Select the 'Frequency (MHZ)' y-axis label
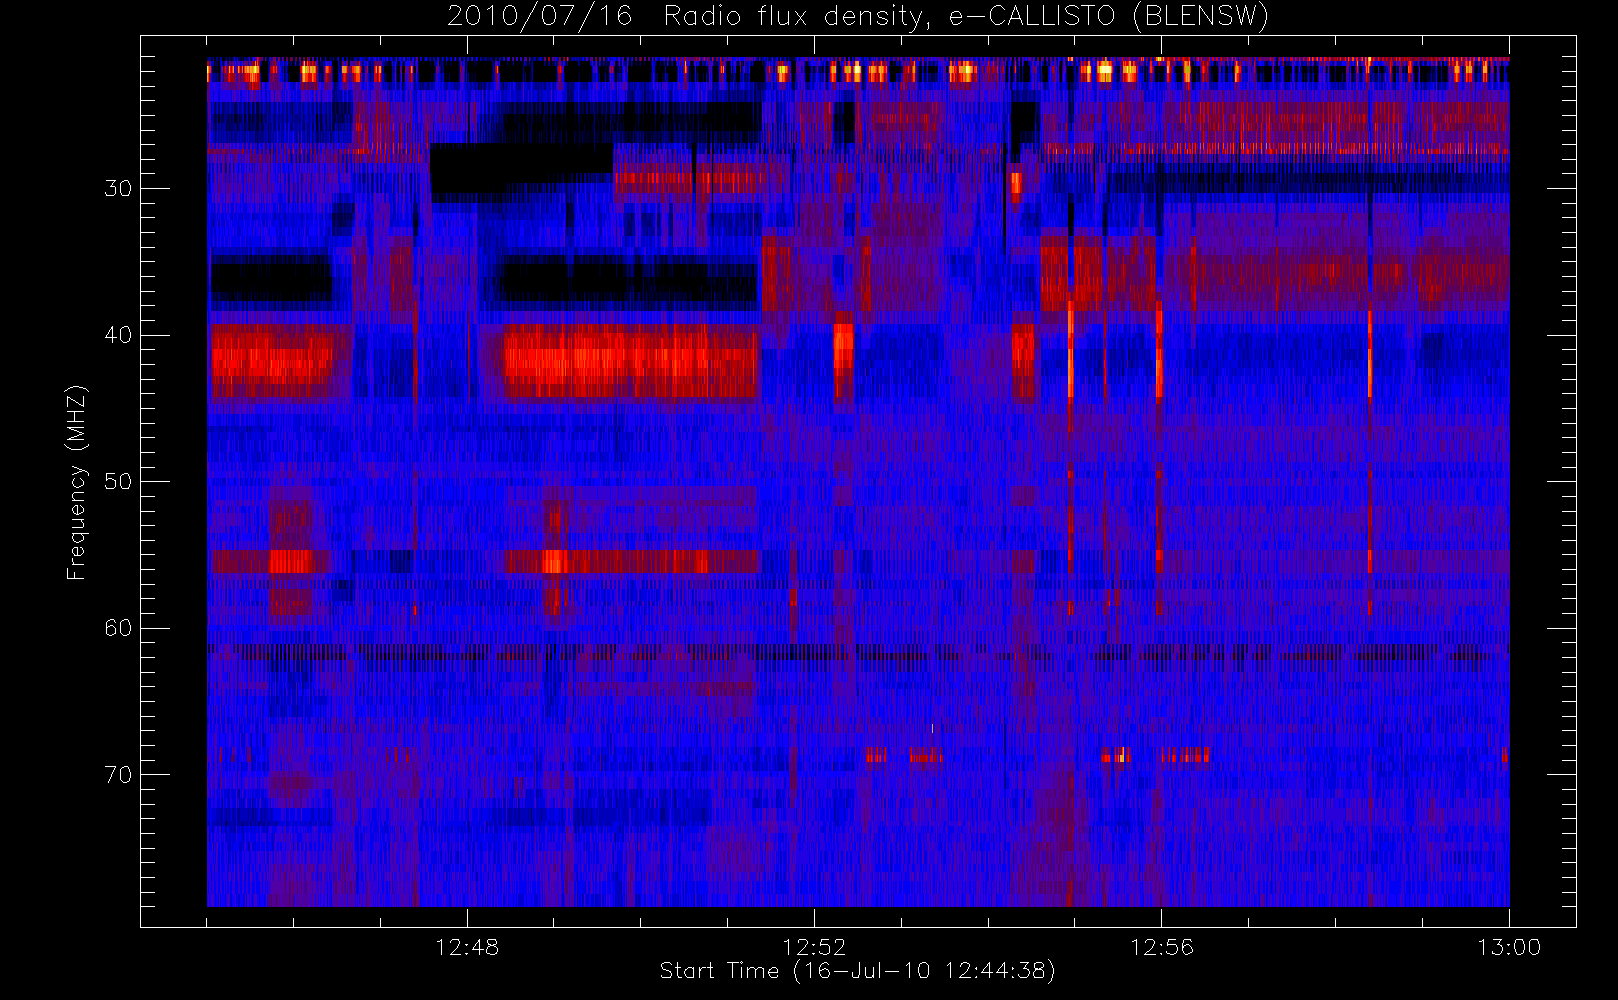Screen dimensions: 1618x1000 [x=77, y=482]
